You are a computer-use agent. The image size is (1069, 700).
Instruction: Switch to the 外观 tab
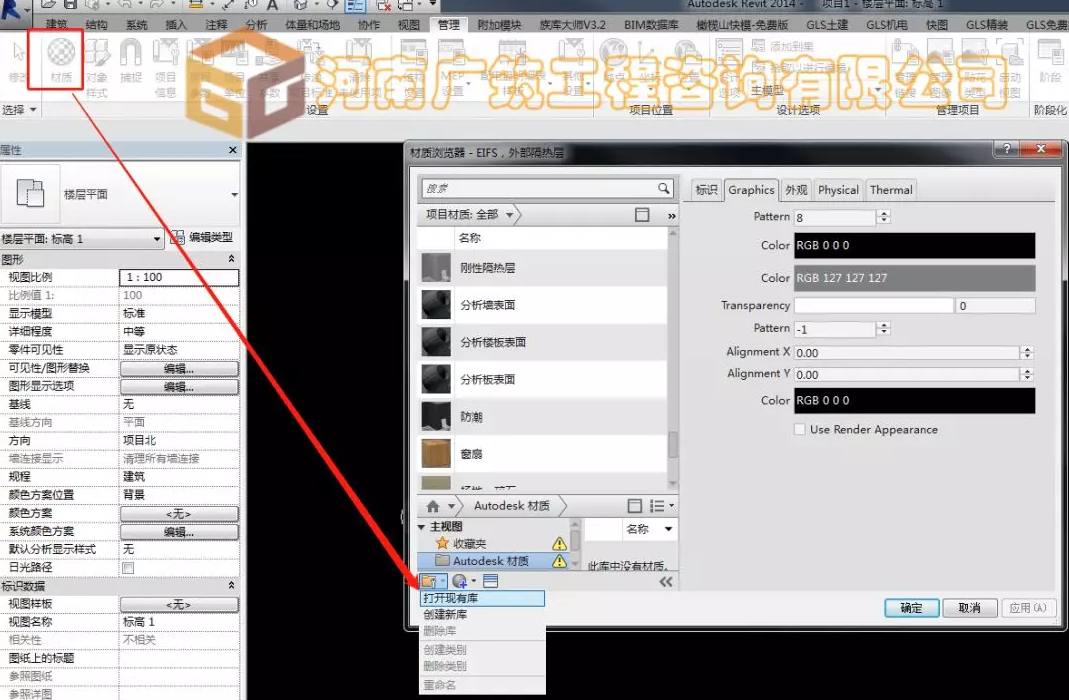pos(796,189)
